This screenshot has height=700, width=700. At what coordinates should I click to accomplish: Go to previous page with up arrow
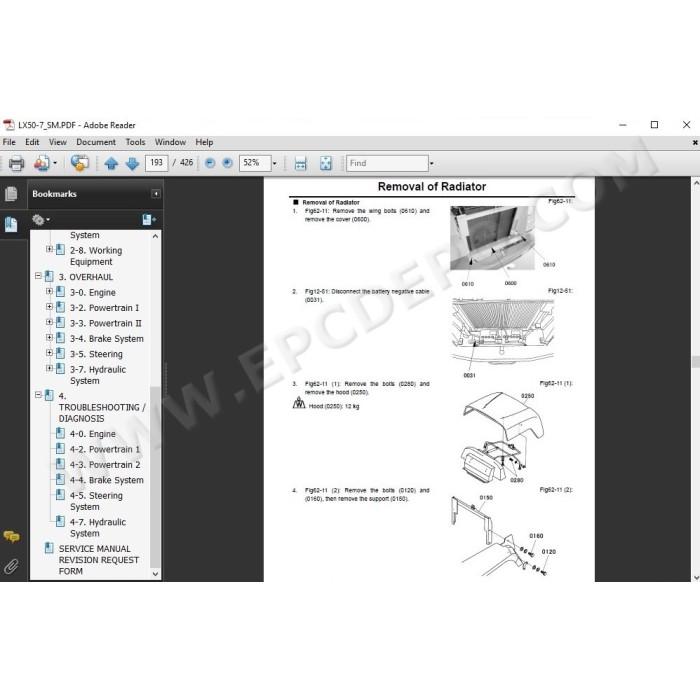[111, 164]
